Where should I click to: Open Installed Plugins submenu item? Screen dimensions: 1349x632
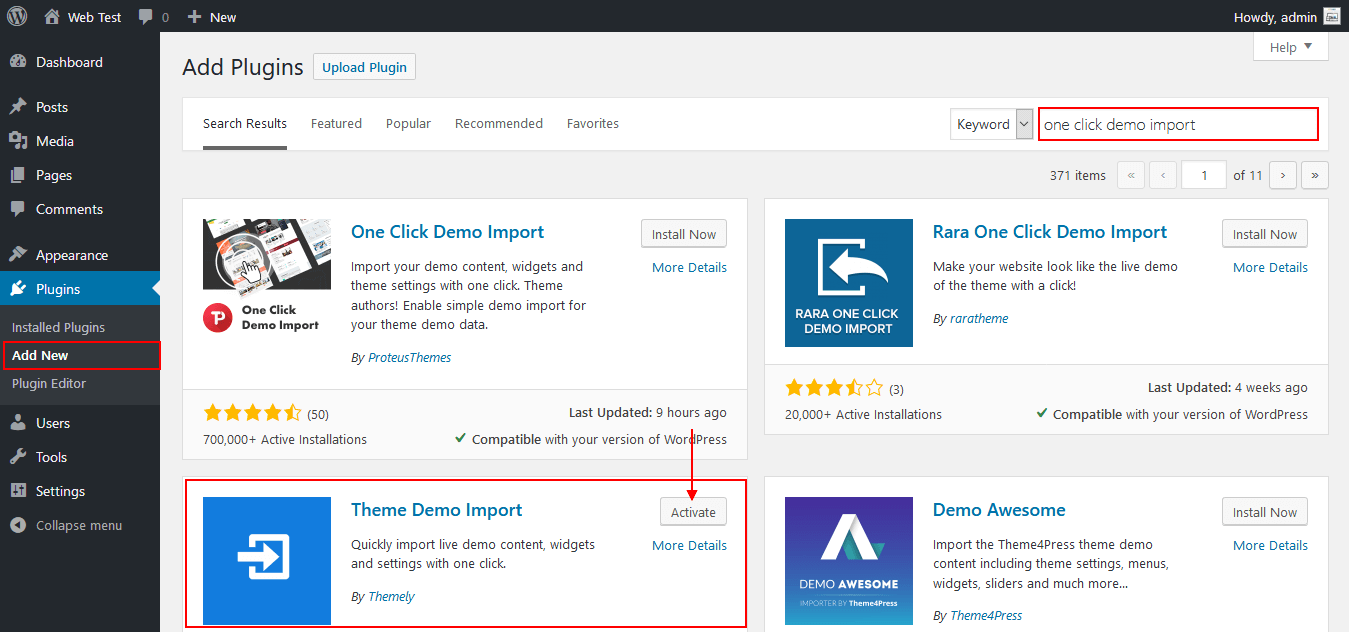(58, 327)
